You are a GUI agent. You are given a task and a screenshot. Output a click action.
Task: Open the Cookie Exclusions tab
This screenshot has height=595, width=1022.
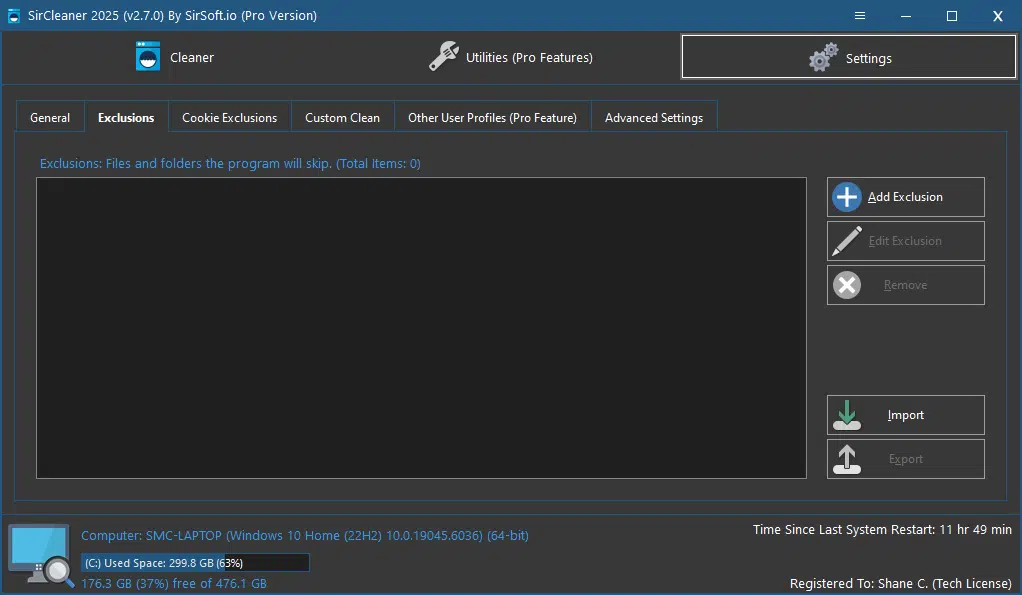click(229, 117)
